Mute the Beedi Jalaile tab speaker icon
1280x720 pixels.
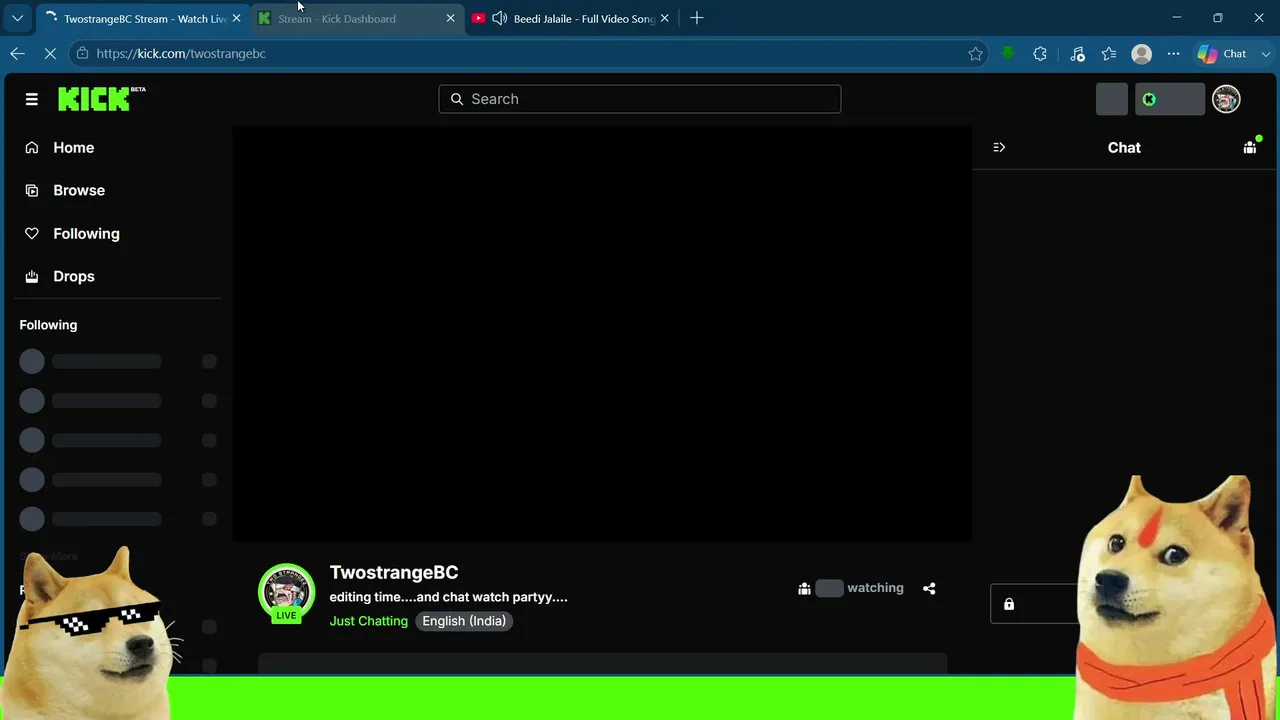[x=500, y=18]
